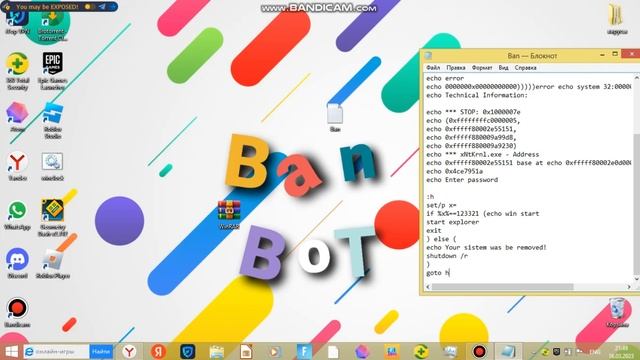Open the 360 Total Security taskbar icon
This screenshot has height=360, width=640.
click(421, 351)
